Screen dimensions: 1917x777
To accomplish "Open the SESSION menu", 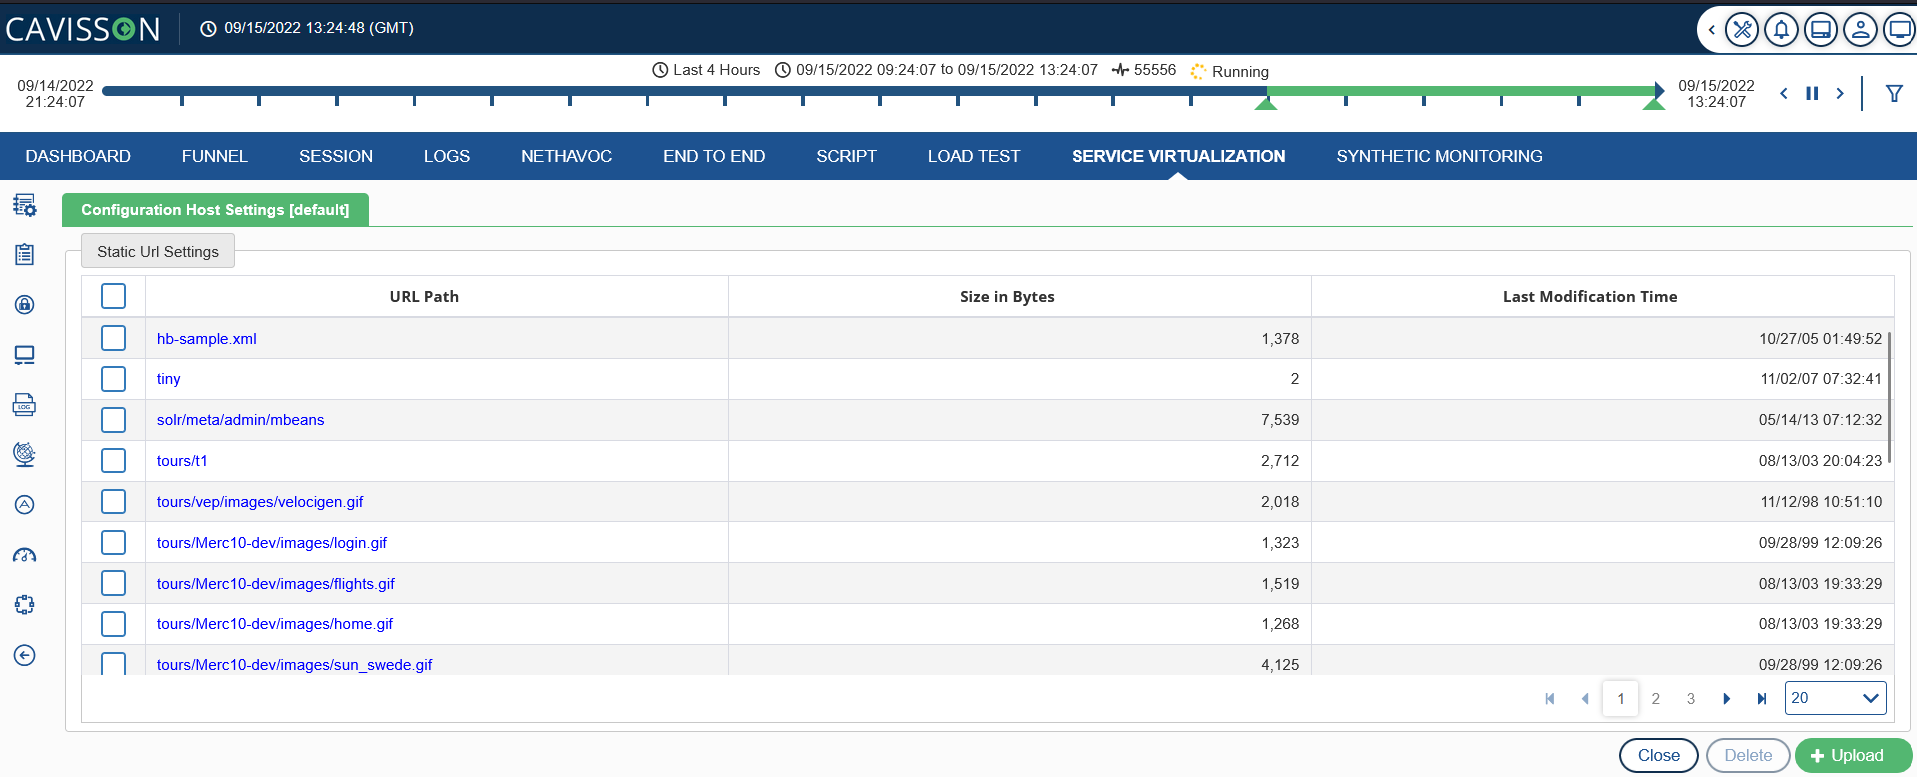I will pos(336,156).
